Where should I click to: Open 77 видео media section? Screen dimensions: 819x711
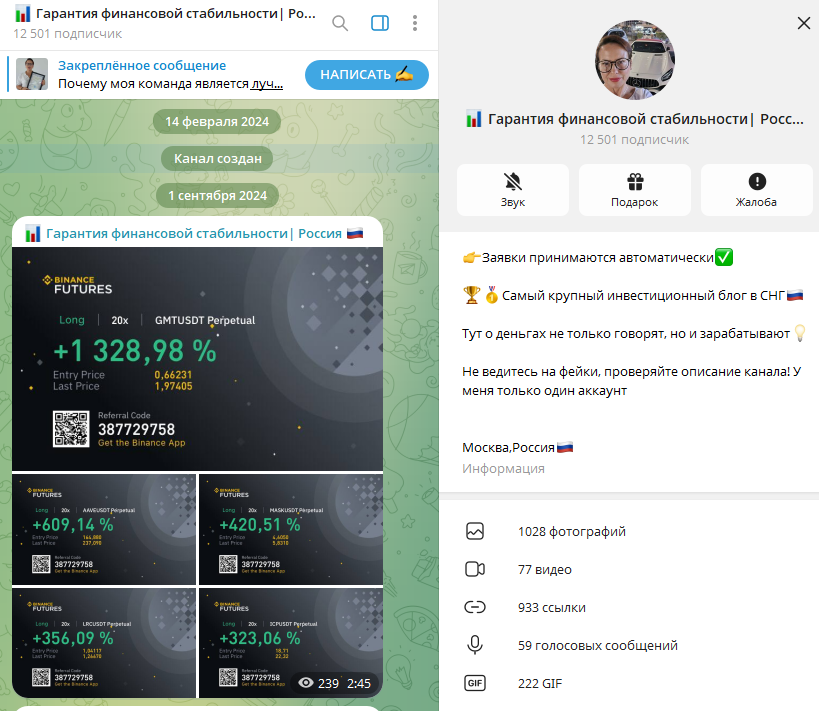(629, 569)
